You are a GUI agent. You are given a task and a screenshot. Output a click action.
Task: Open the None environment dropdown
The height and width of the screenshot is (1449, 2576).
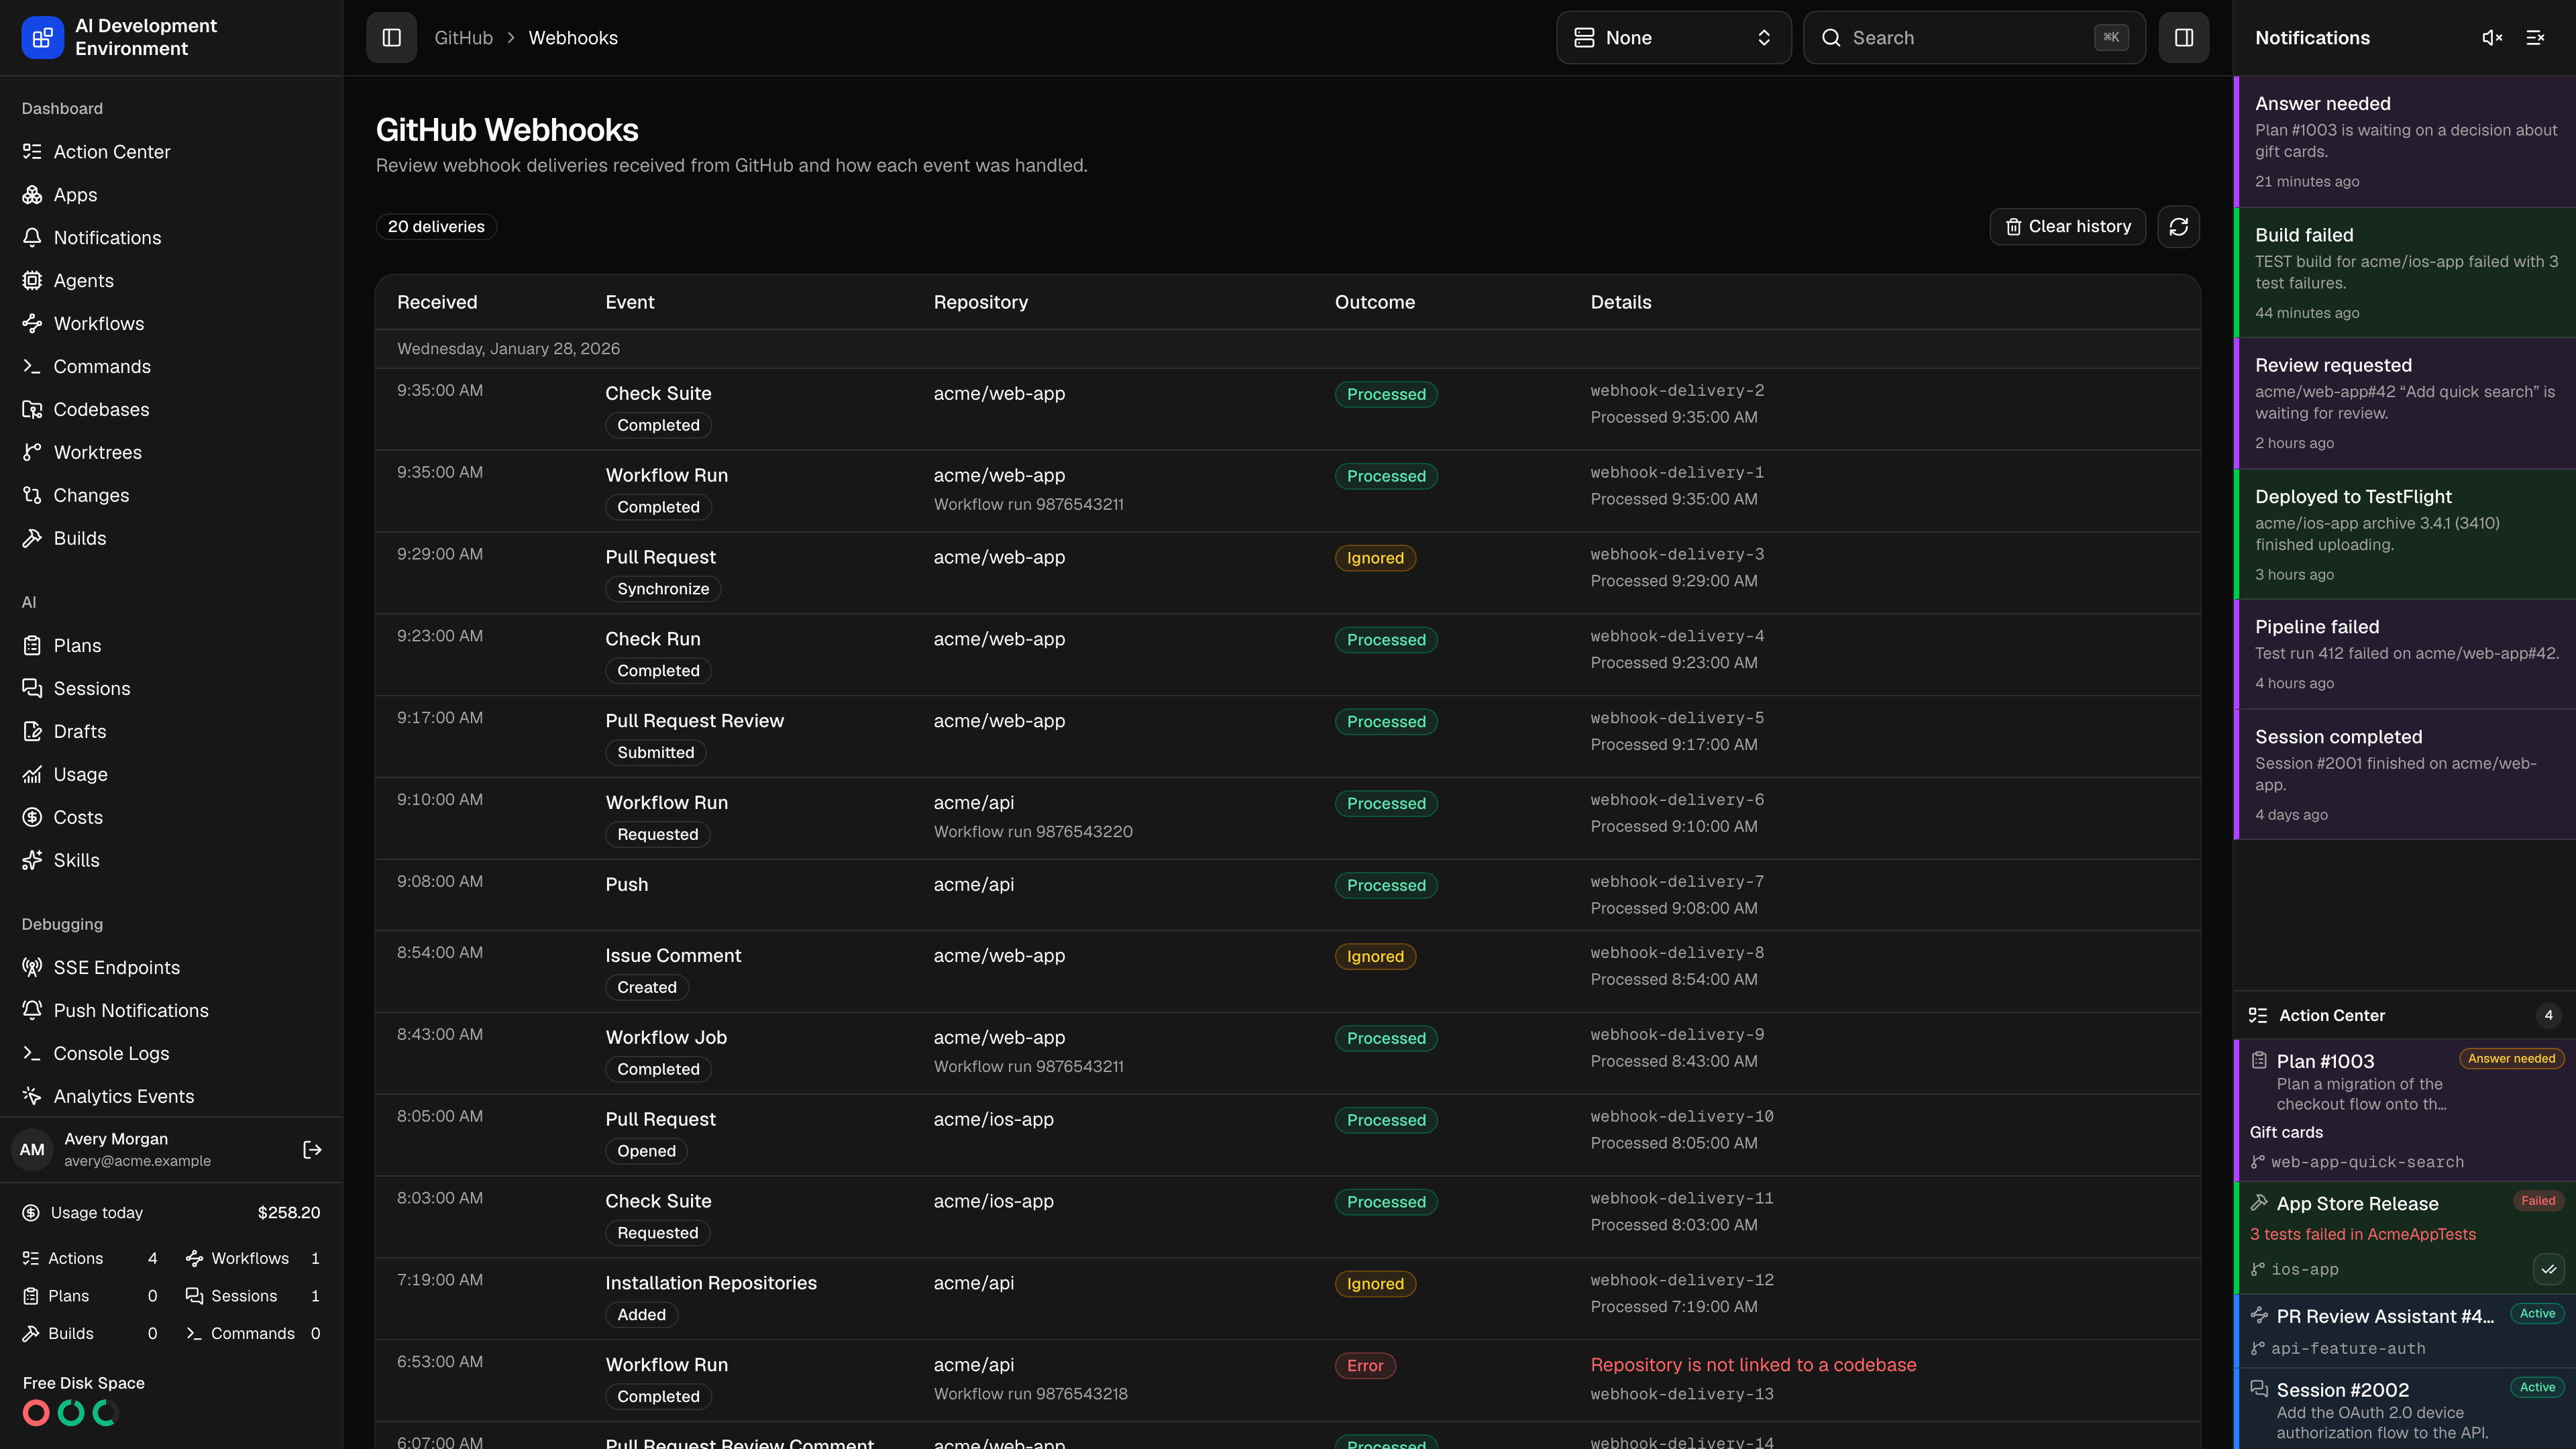pos(1673,38)
